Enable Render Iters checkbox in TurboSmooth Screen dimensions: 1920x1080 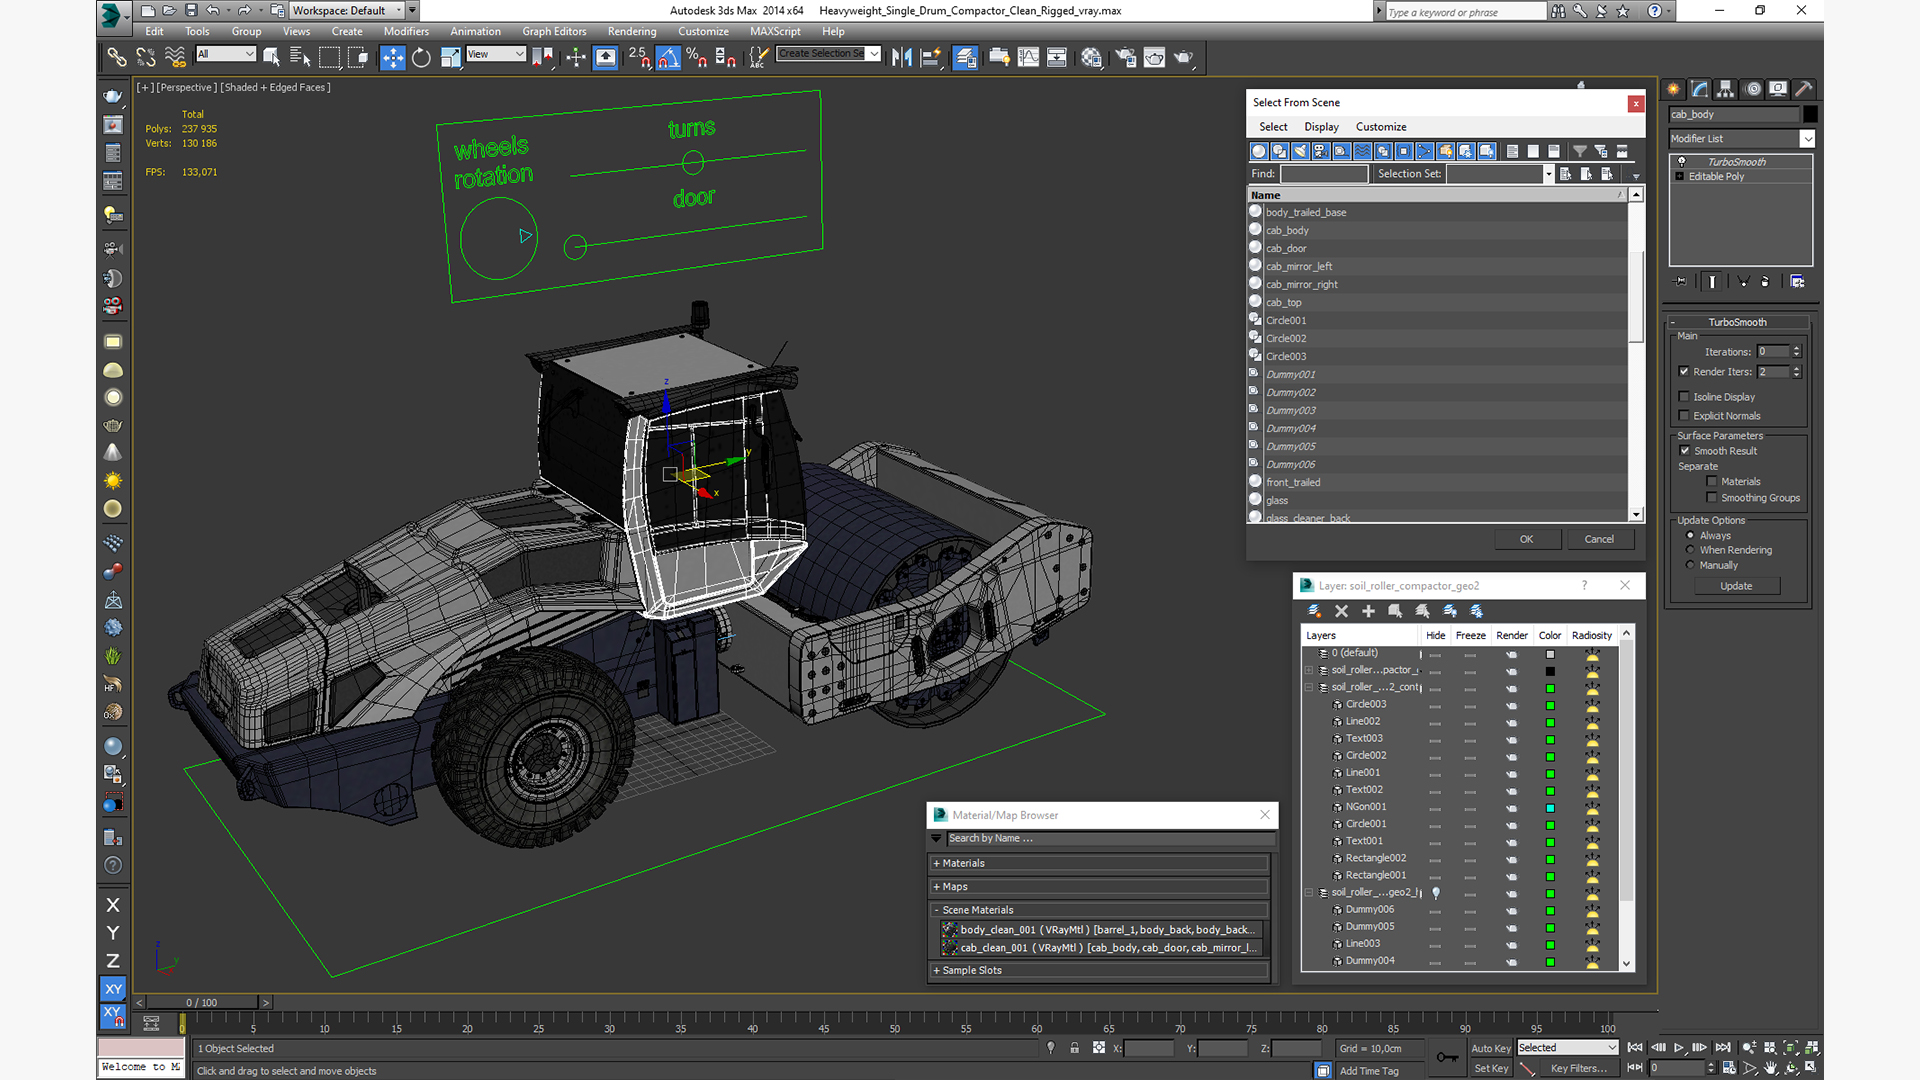tap(1684, 371)
